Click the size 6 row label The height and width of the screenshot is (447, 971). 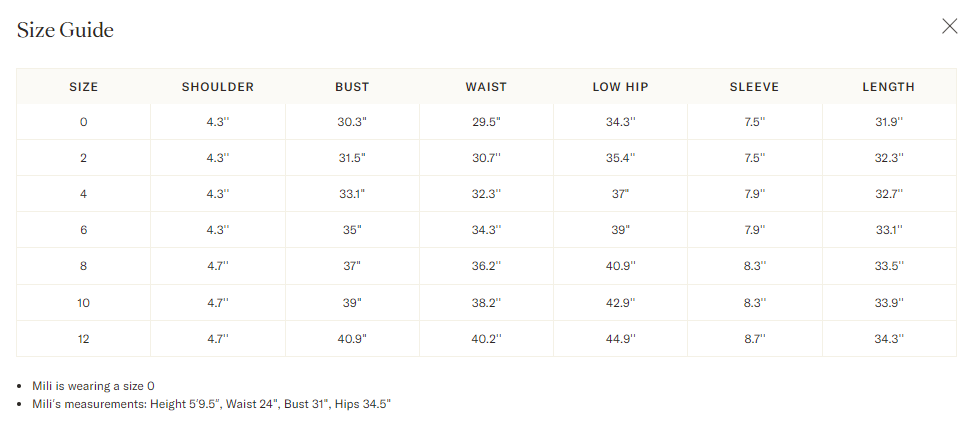click(84, 230)
